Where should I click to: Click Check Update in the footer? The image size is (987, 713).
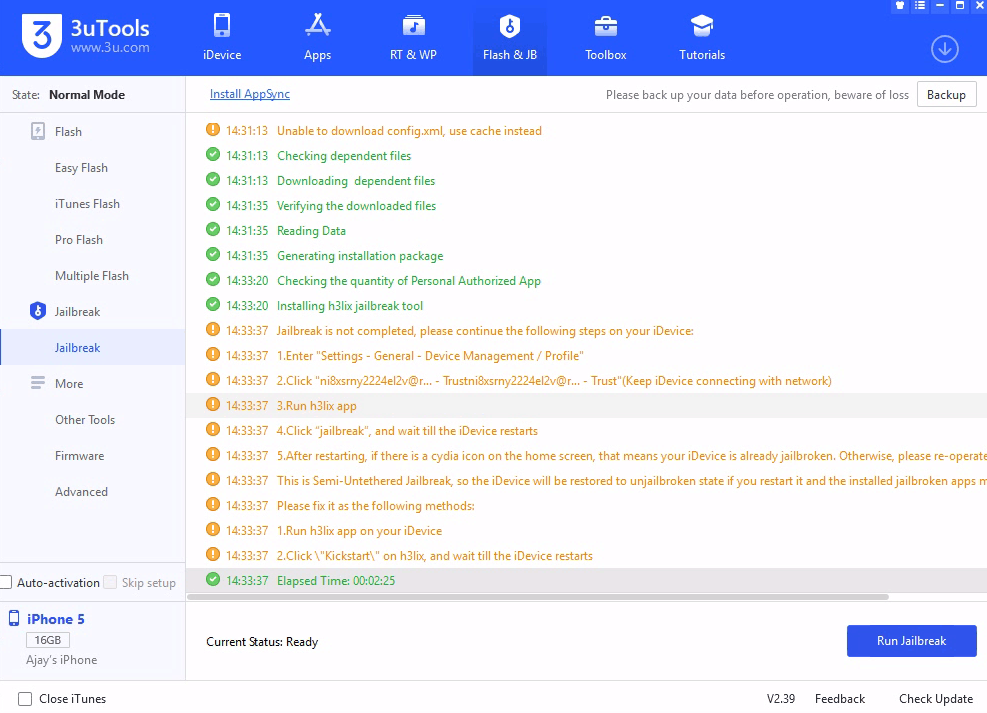click(x=936, y=699)
